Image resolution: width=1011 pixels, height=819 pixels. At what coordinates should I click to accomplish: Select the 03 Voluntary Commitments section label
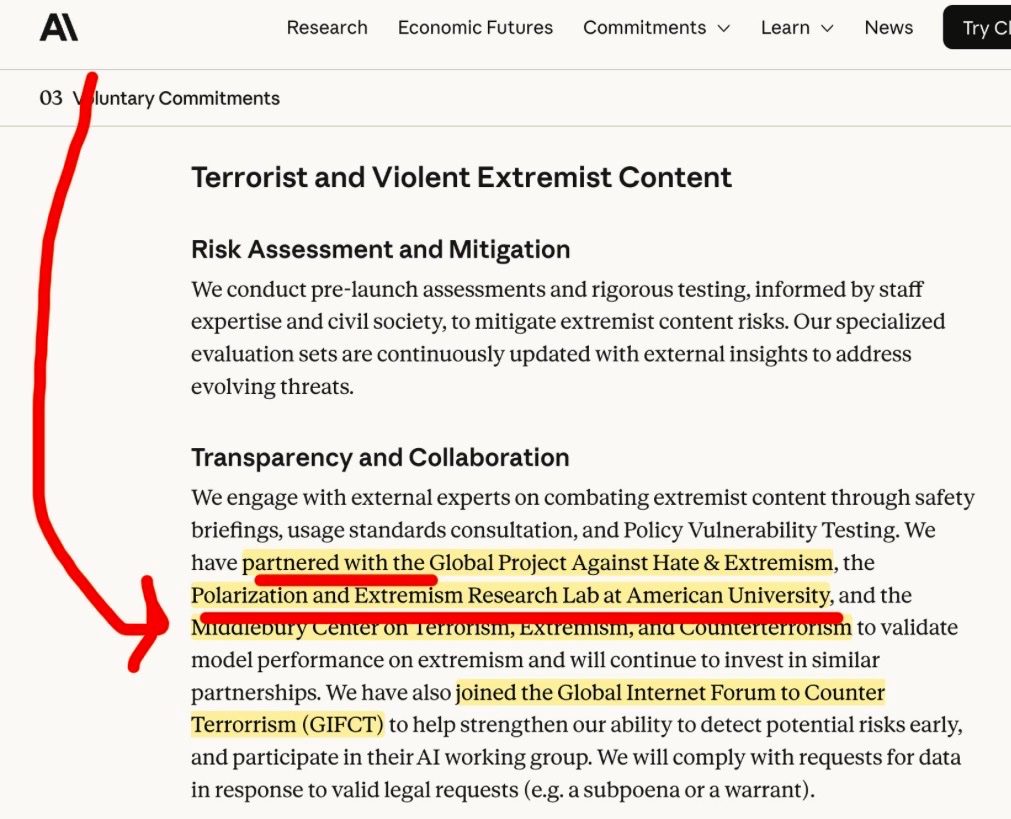(x=159, y=98)
